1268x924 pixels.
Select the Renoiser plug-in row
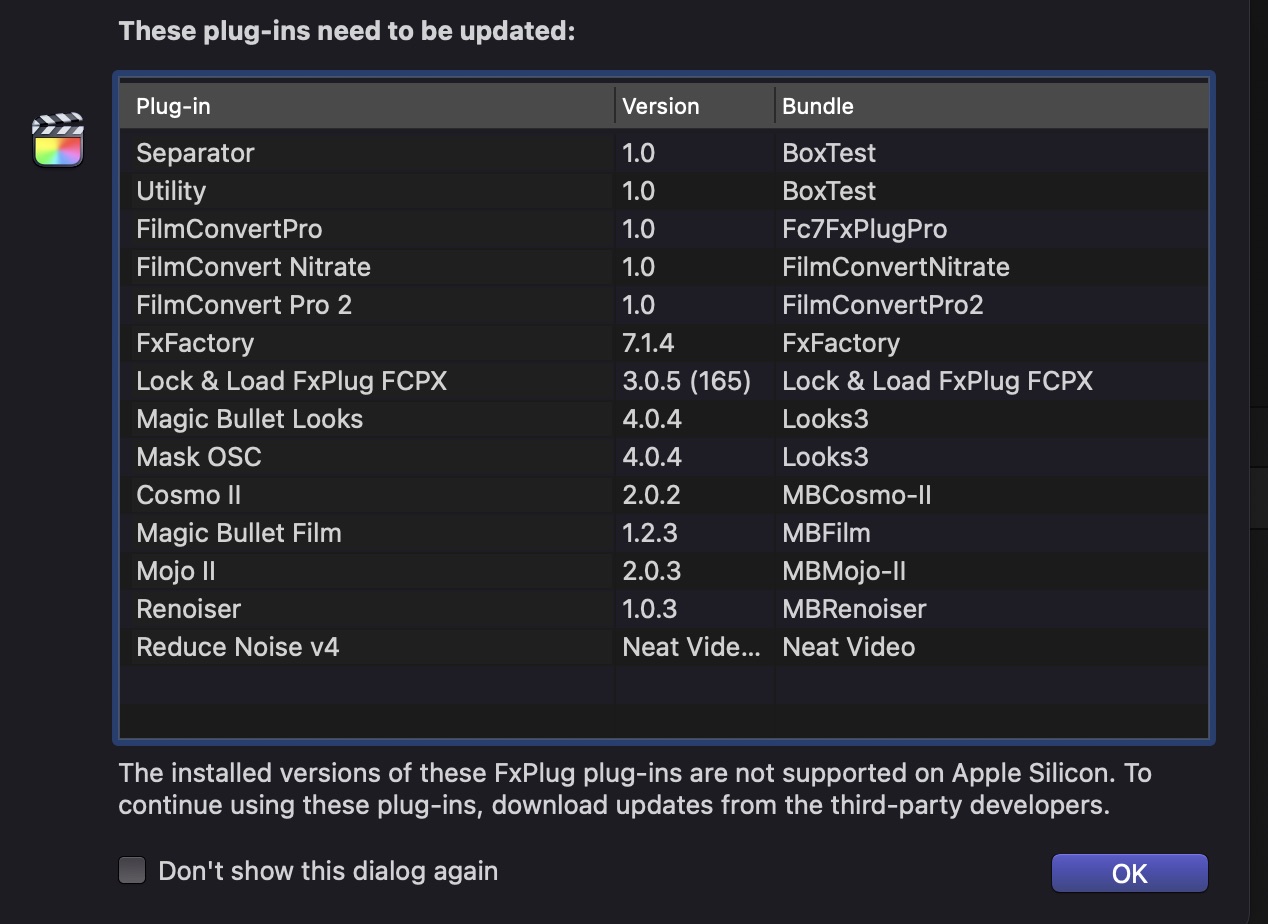pyautogui.click(x=188, y=609)
